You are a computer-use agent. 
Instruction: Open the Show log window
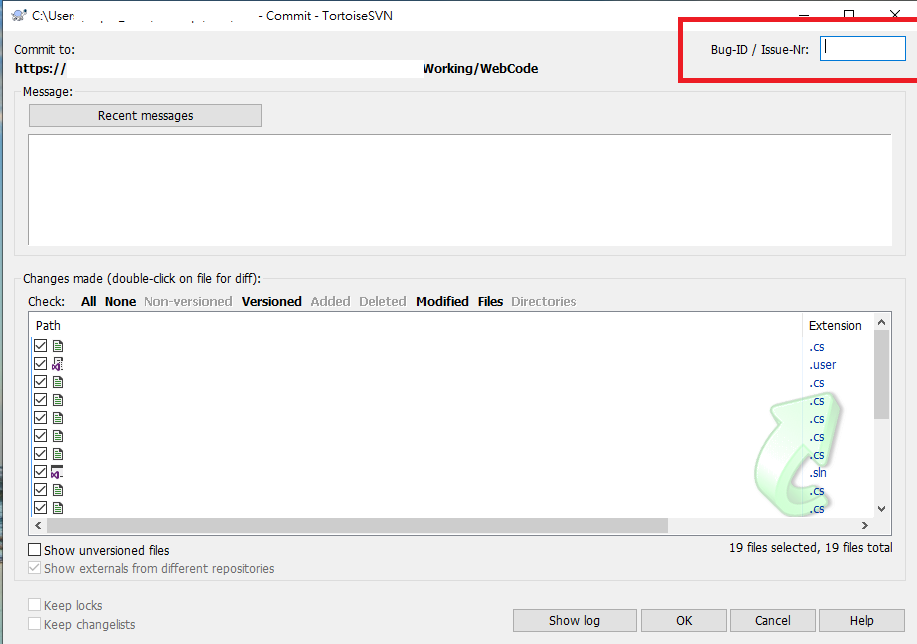coord(574,620)
